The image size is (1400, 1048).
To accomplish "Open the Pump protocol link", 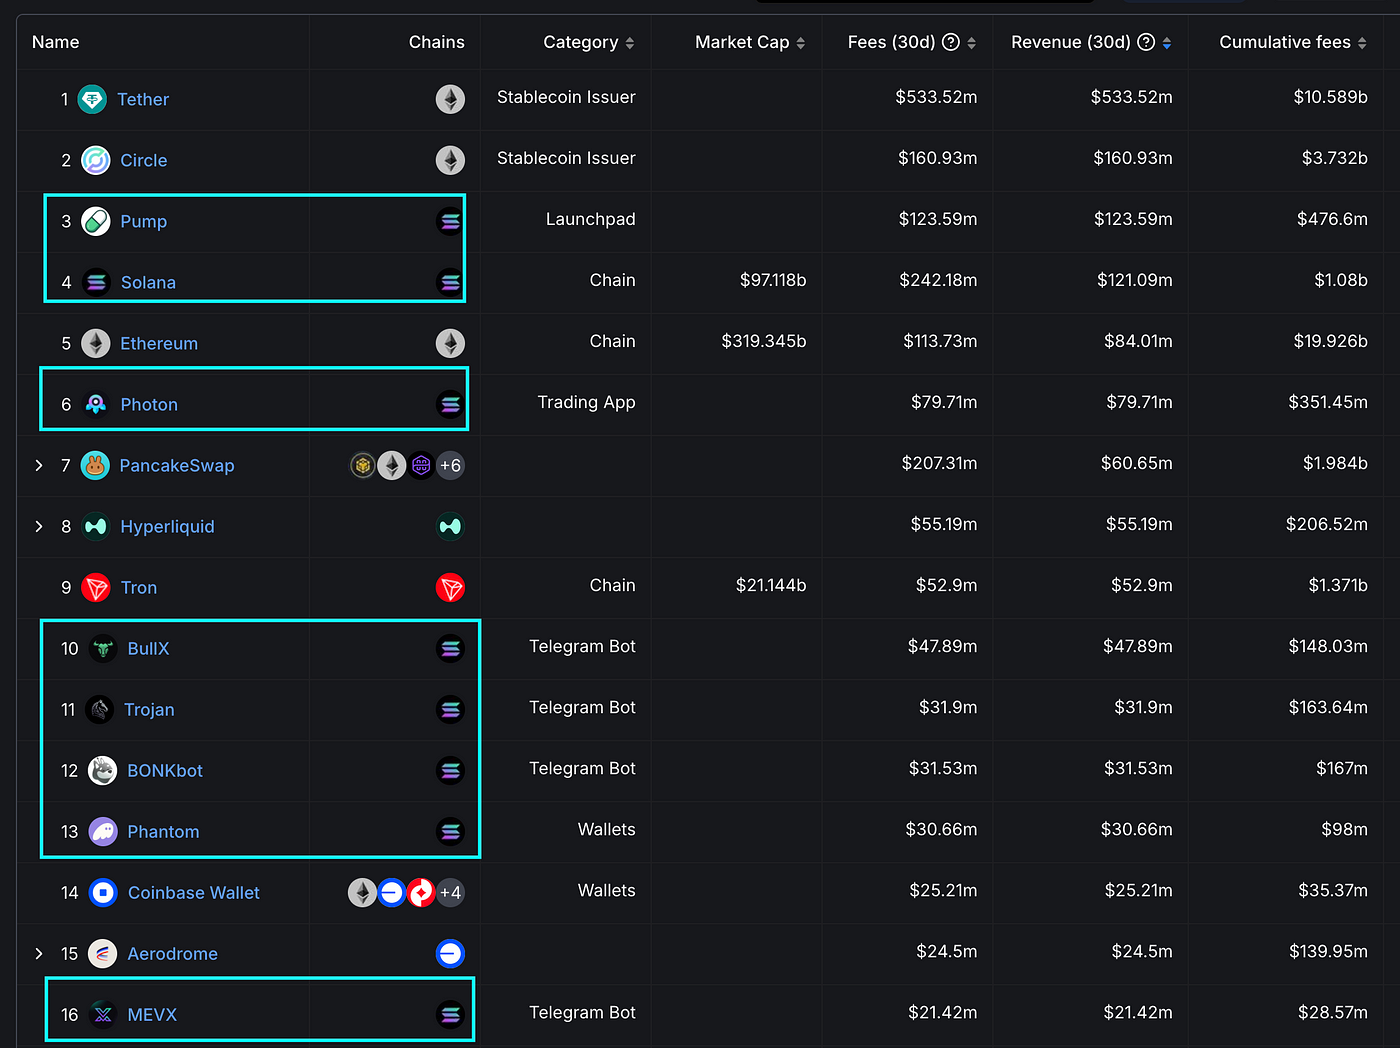I will pyautogui.click(x=144, y=221).
